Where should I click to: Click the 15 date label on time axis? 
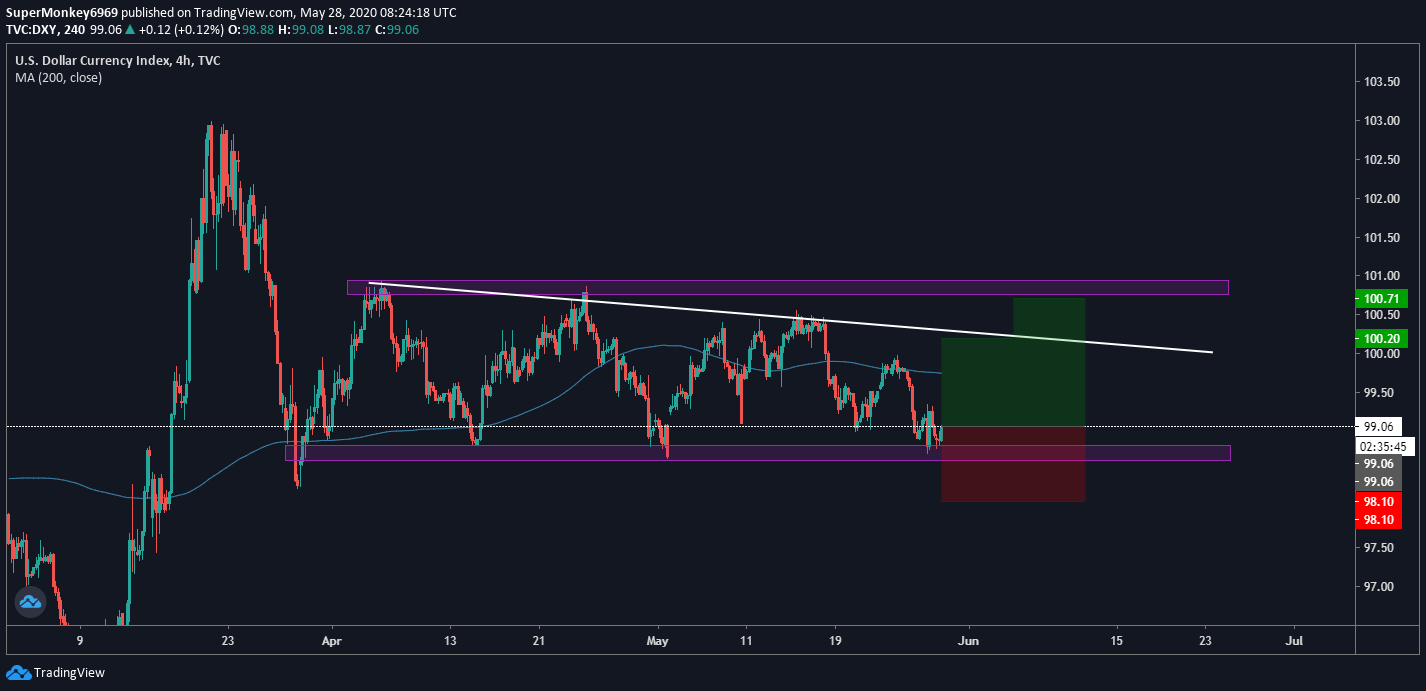[x=1116, y=640]
